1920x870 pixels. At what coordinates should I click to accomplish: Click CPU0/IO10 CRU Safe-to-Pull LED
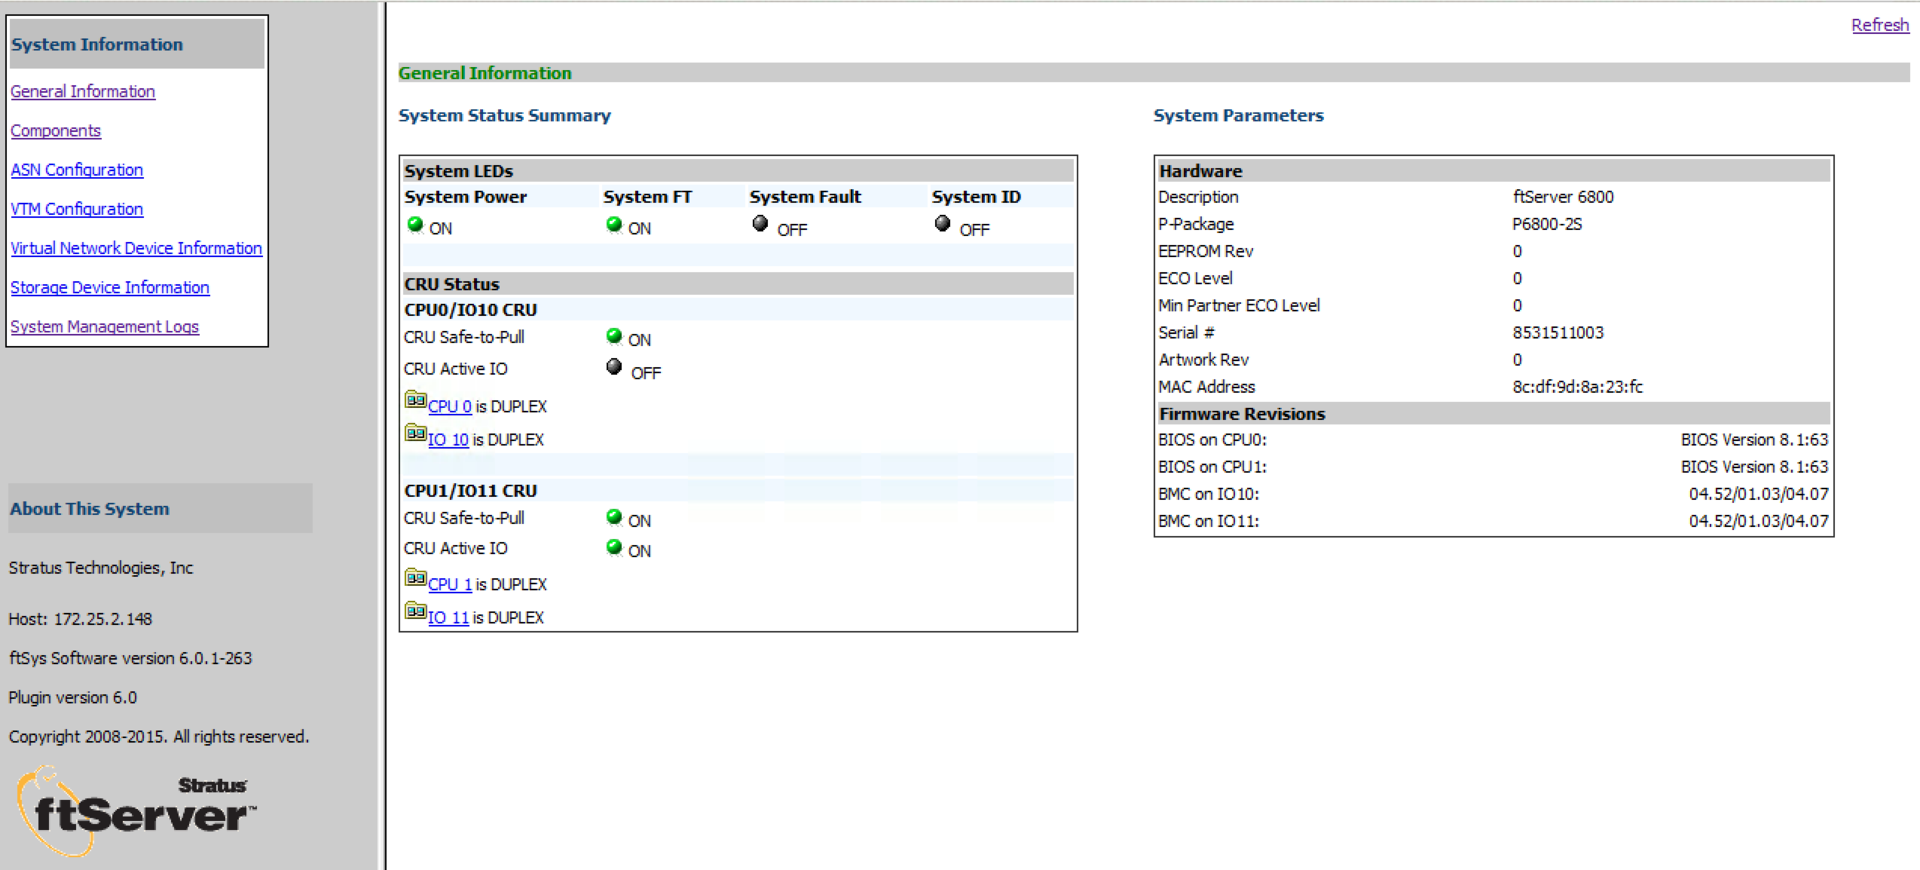pyautogui.click(x=614, y=336)
